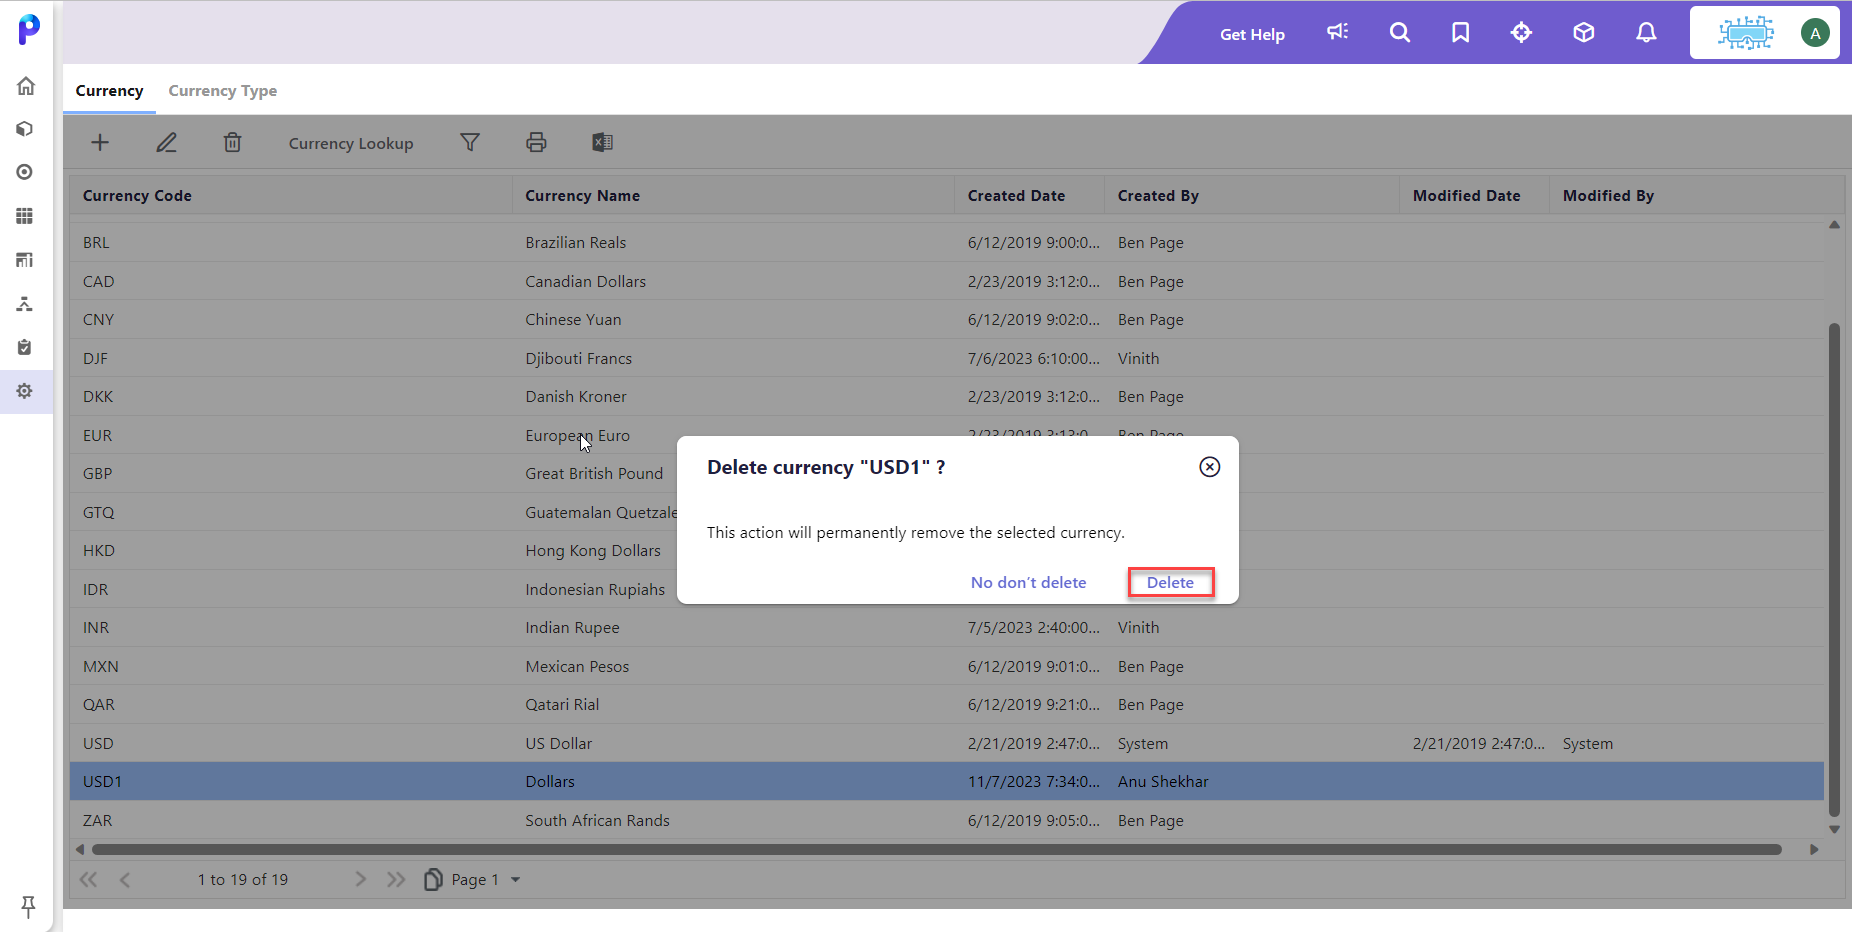This screenshot has width=1852, height=932.
Task: Sort by Modified Date column header
Action: pos(1475,195)
